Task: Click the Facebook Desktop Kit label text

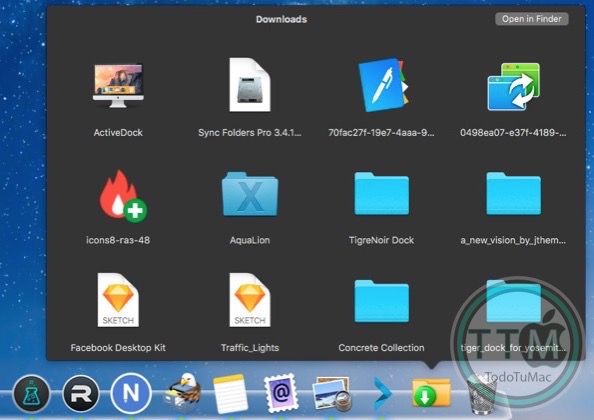Action: 118,348
